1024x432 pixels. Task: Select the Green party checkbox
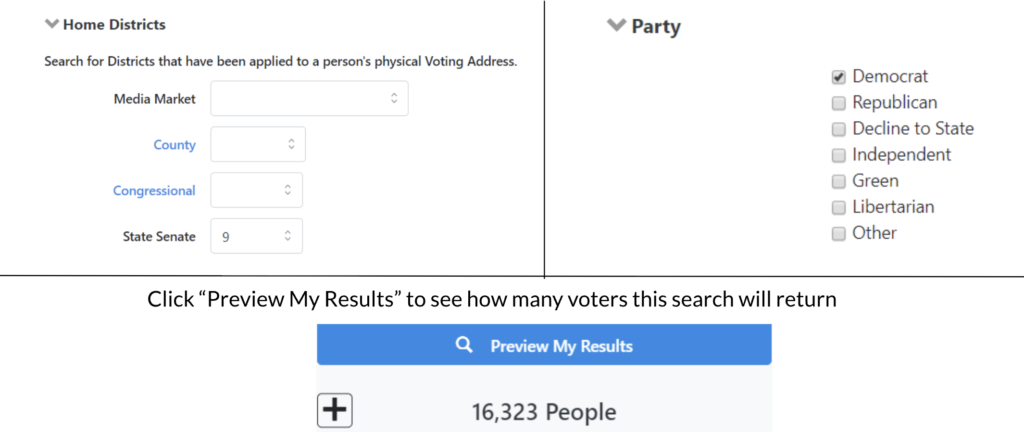coord(839,181)
